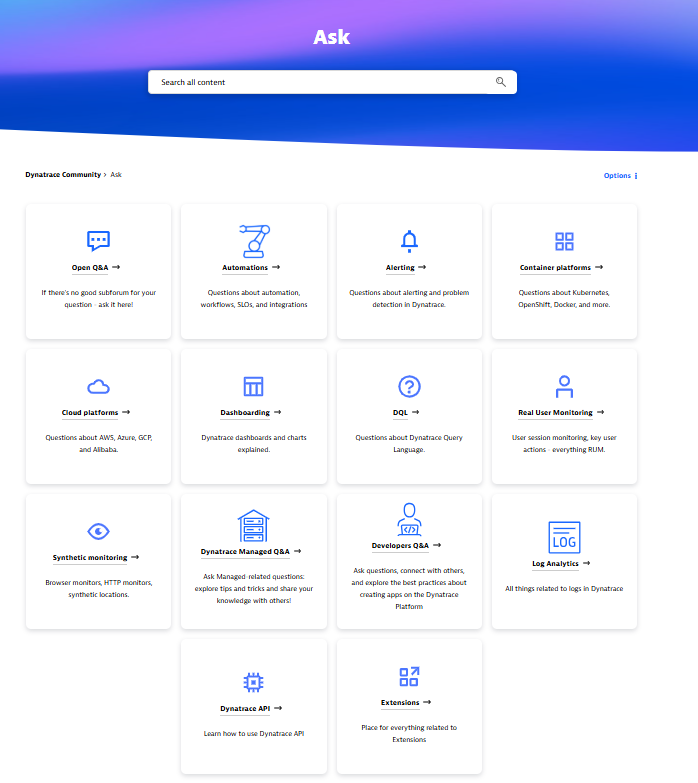Open the Container platforms link

click(x=555, y=268)
